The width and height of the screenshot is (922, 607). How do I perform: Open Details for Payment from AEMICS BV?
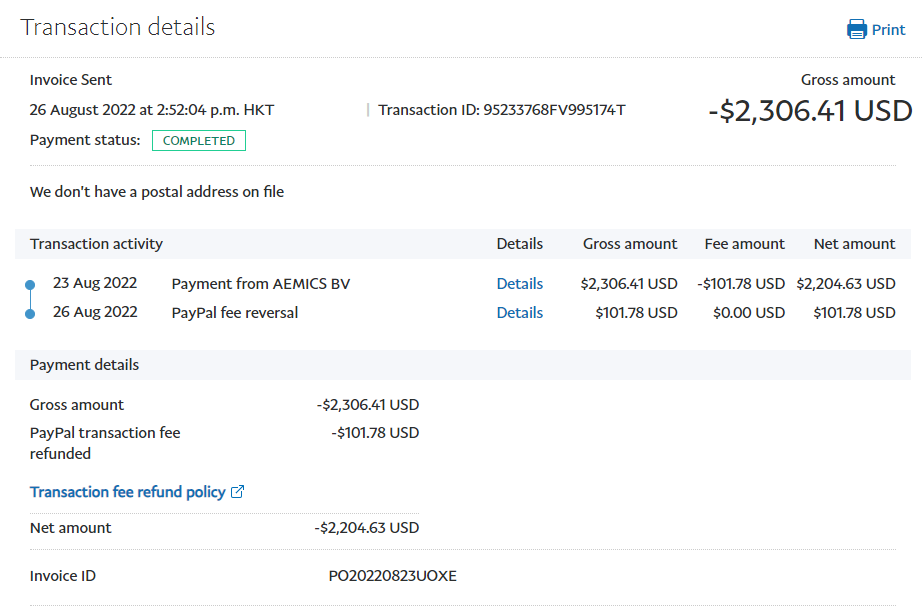pyautogui.click(x=519, y=284)
